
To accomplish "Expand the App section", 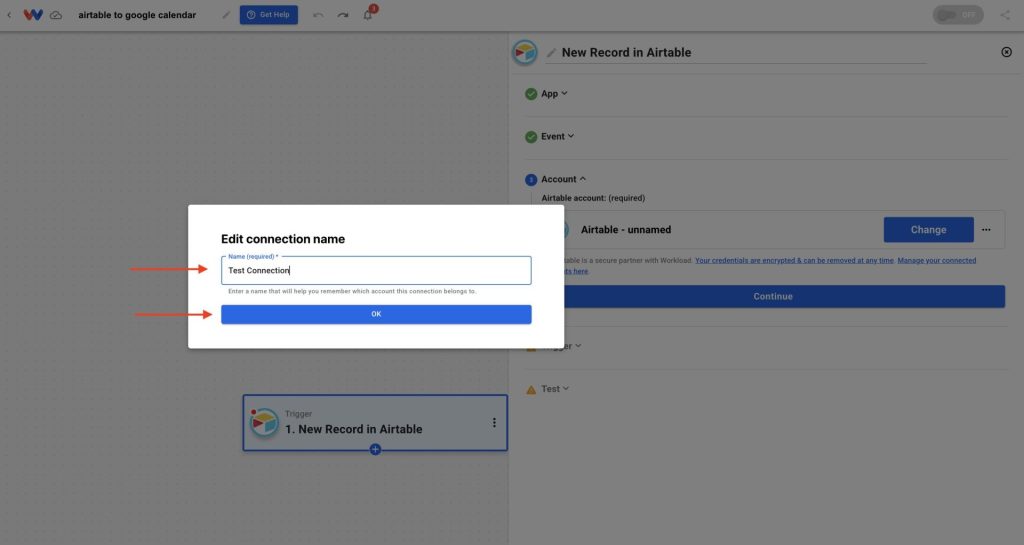I will 554,93.
